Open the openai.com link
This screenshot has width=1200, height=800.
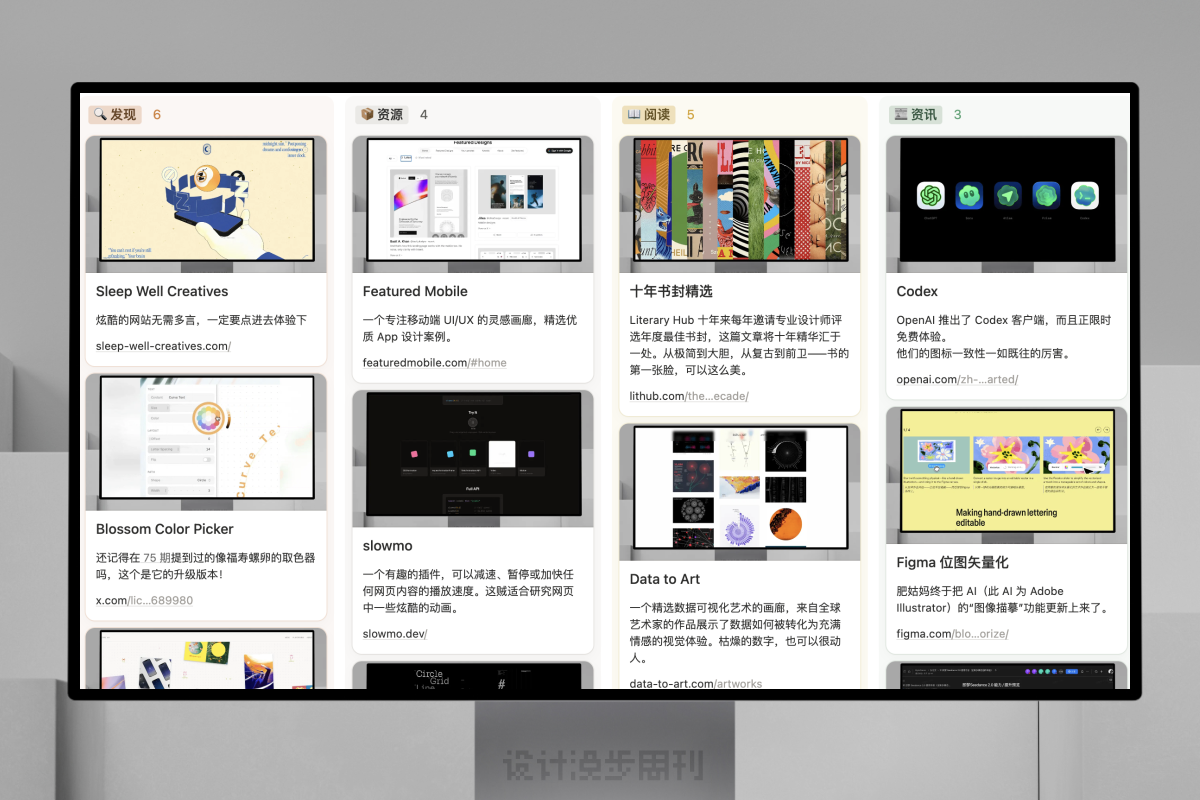click(x=958, y=380)
